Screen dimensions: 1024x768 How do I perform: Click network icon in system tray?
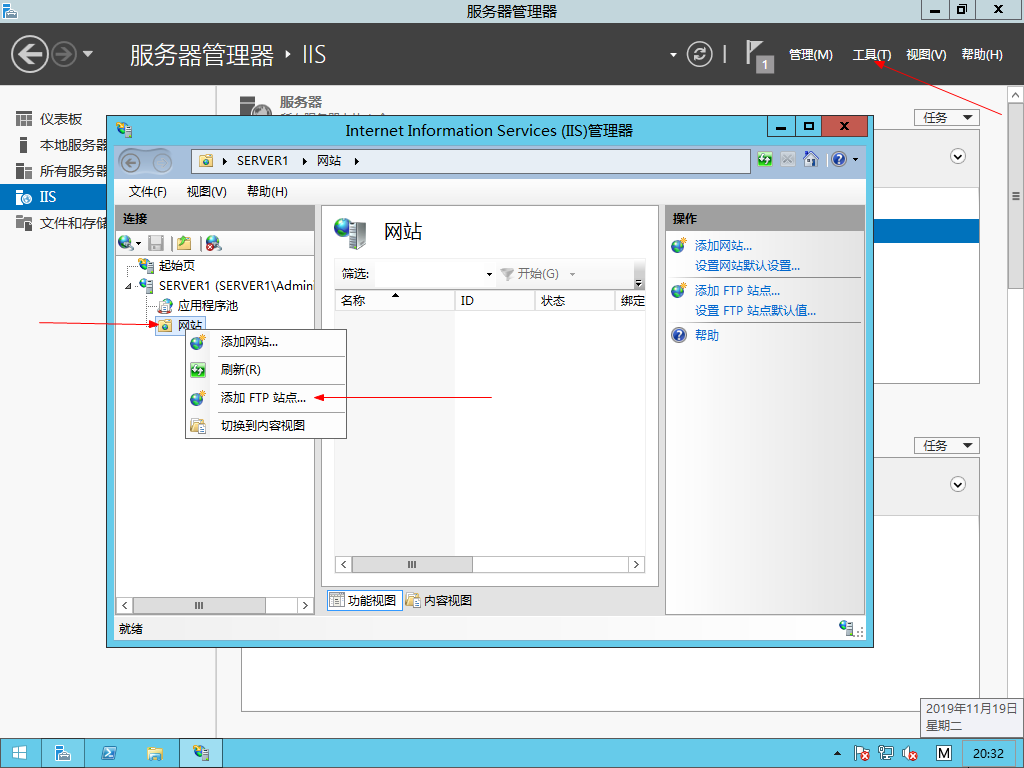click(886, 754)
